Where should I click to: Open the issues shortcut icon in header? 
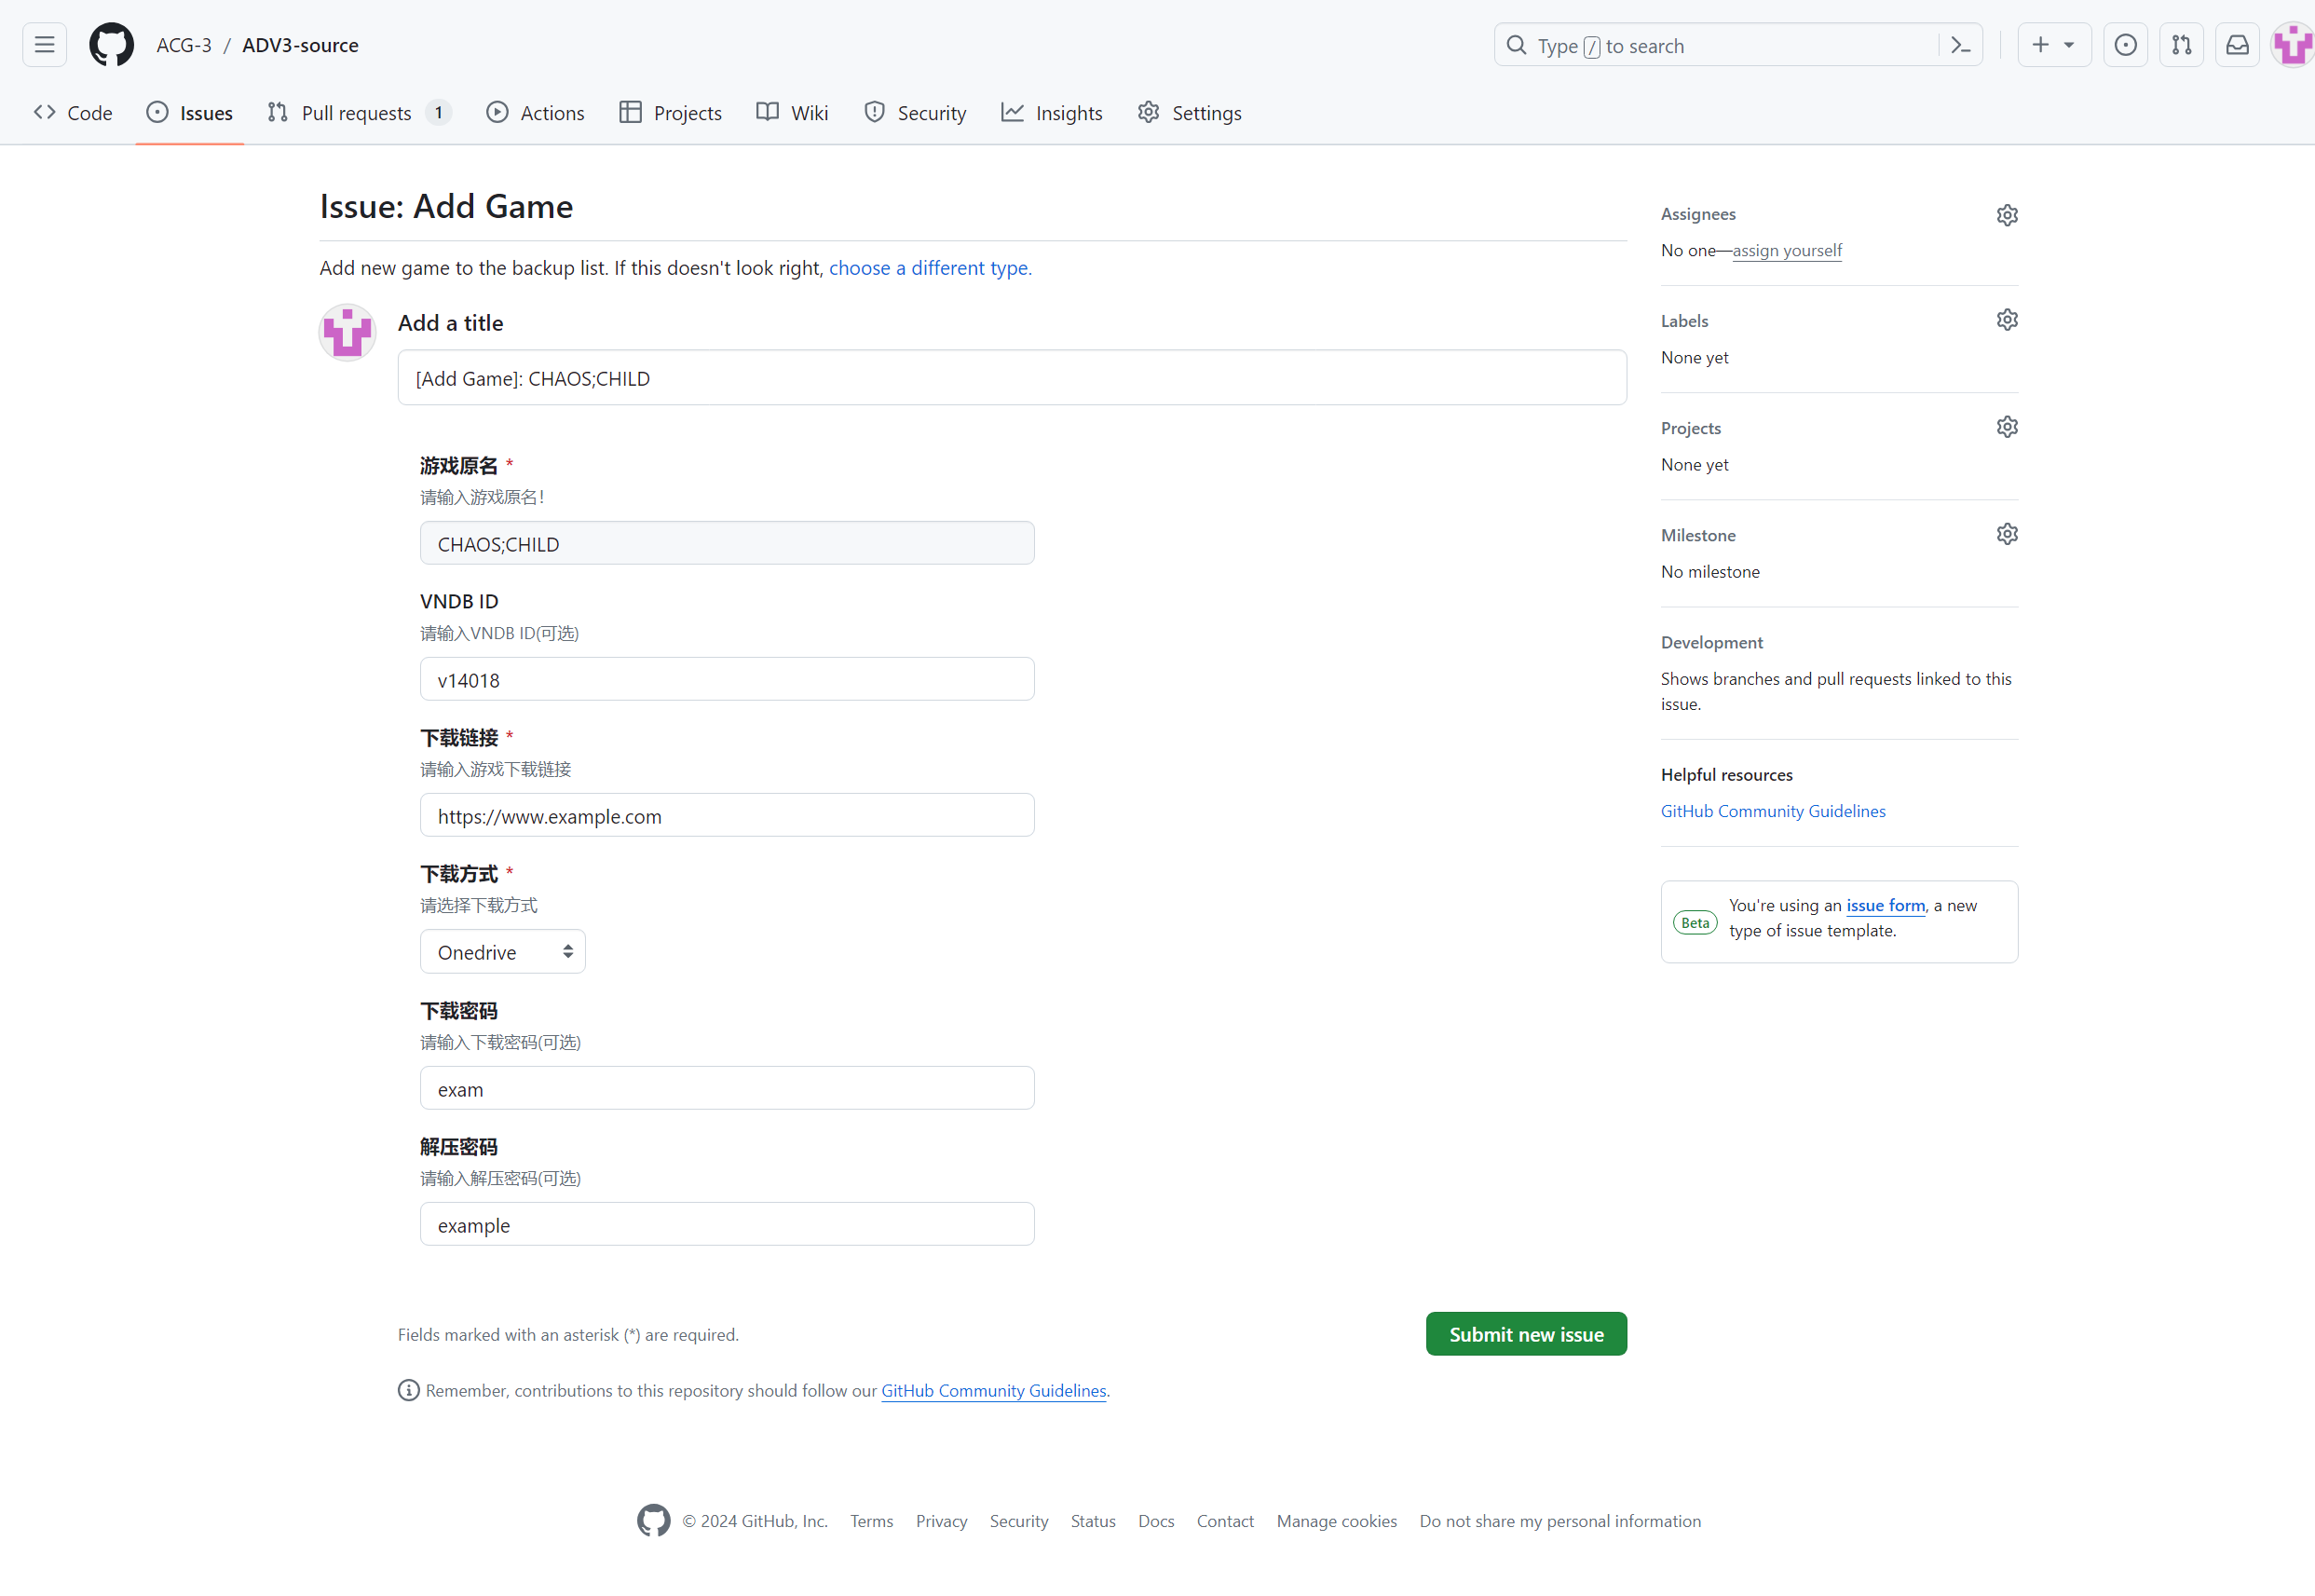(x=2125, y=45)
